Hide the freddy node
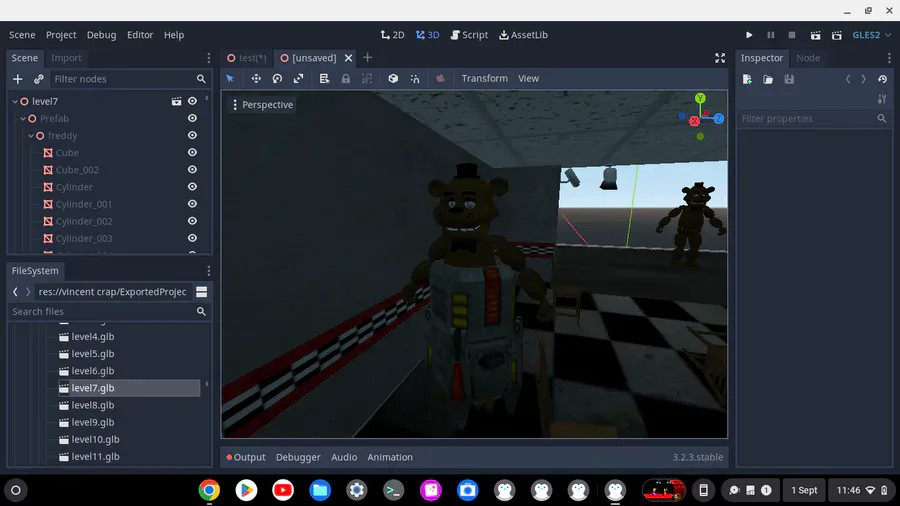Viewport: 900px width, 506px height. pyautogui.click(x=192, y=135)
